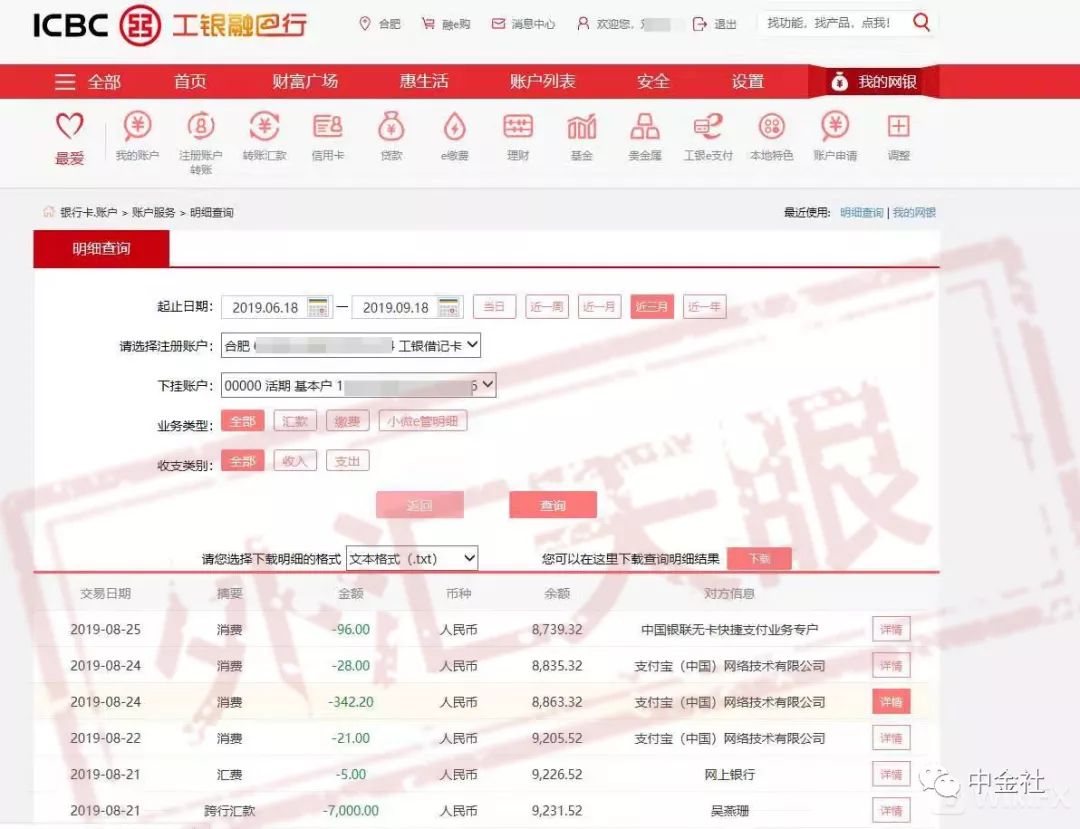Select 近一周 date range
1080x829 pixels.
[x=547, y=306]
